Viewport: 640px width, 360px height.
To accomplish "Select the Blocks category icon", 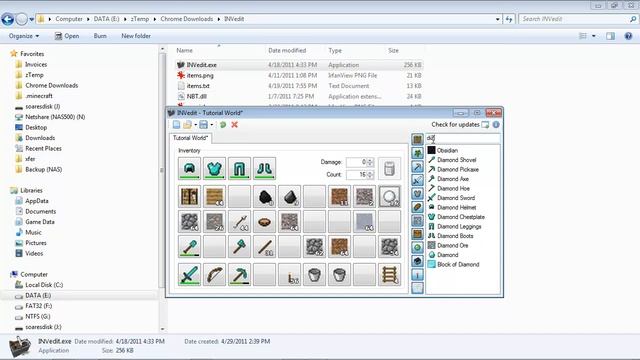I will pos(417,140).
